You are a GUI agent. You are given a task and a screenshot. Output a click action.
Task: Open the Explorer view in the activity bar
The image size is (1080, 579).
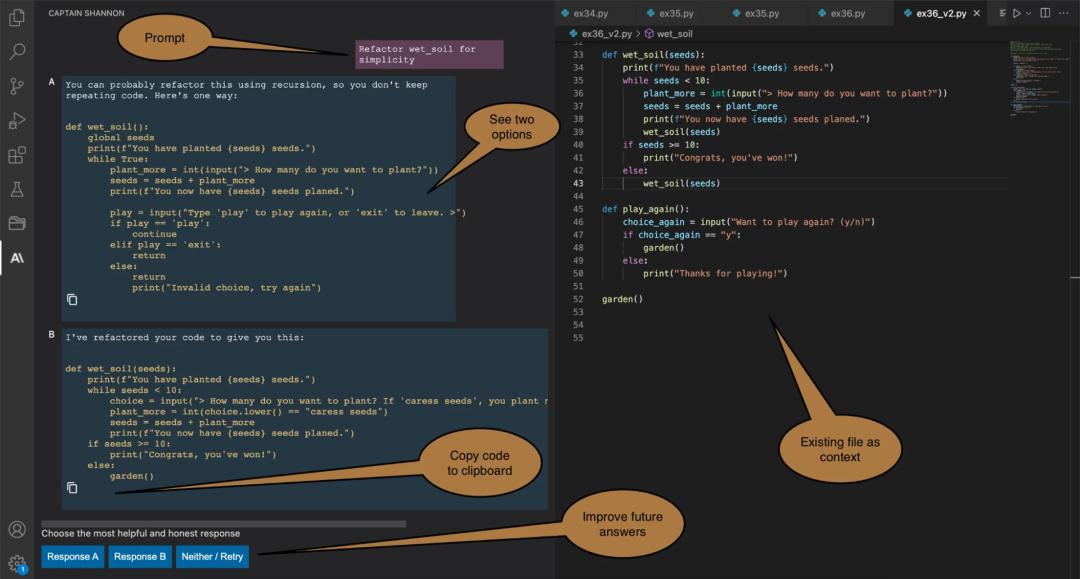tap(17, 17)
